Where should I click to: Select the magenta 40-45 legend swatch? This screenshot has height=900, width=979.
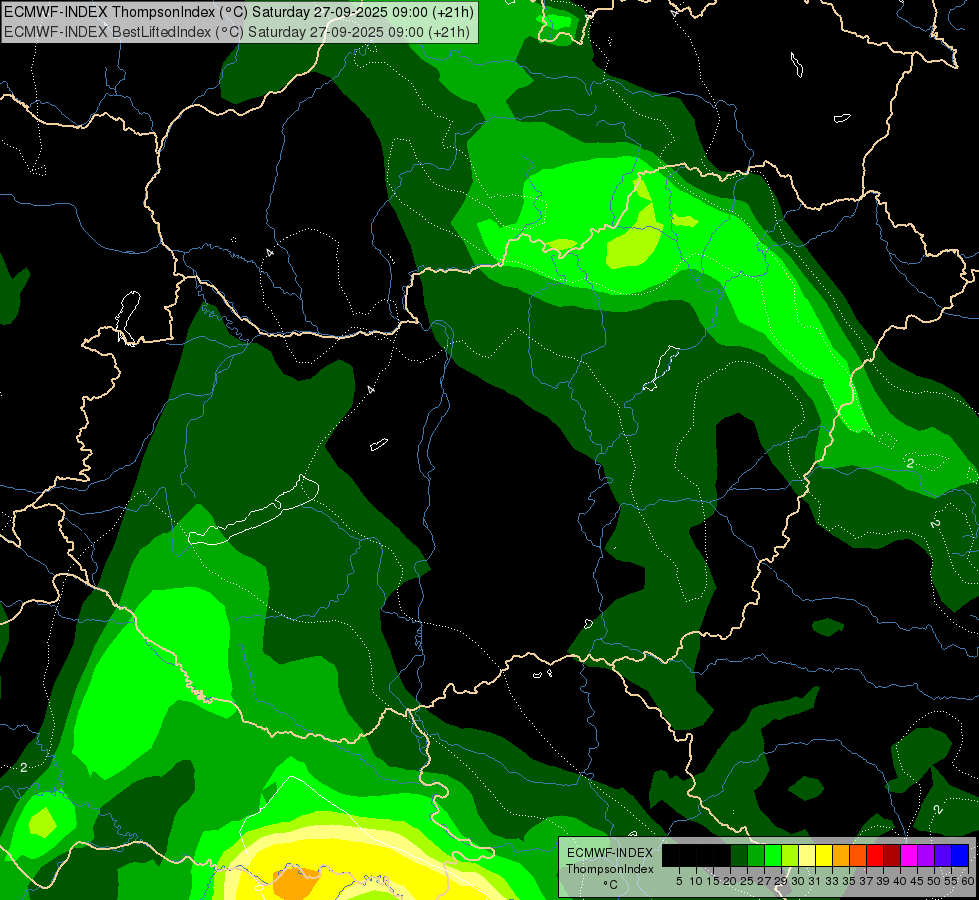tap(909, 855)
